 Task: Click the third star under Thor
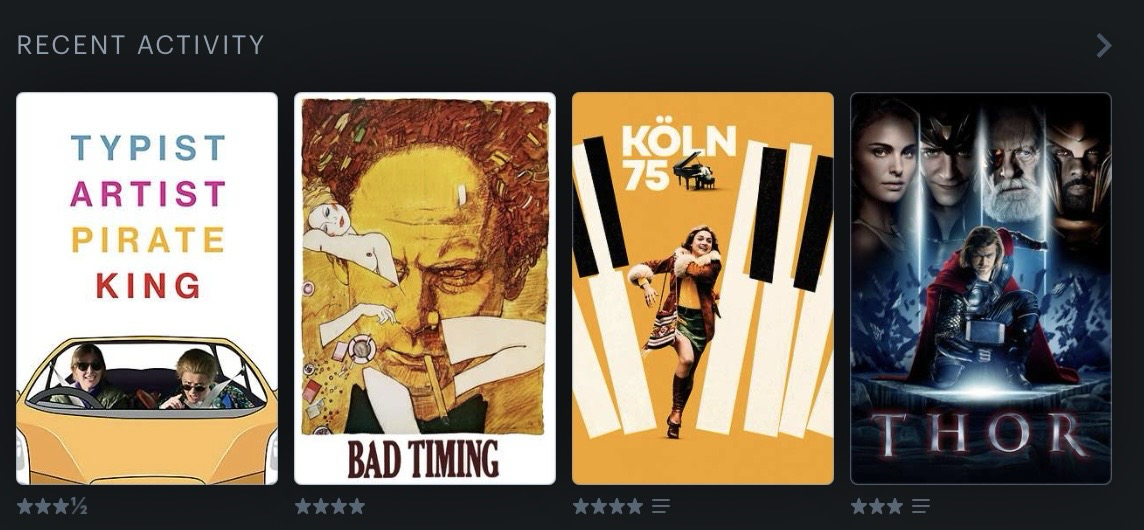point(894,506)
